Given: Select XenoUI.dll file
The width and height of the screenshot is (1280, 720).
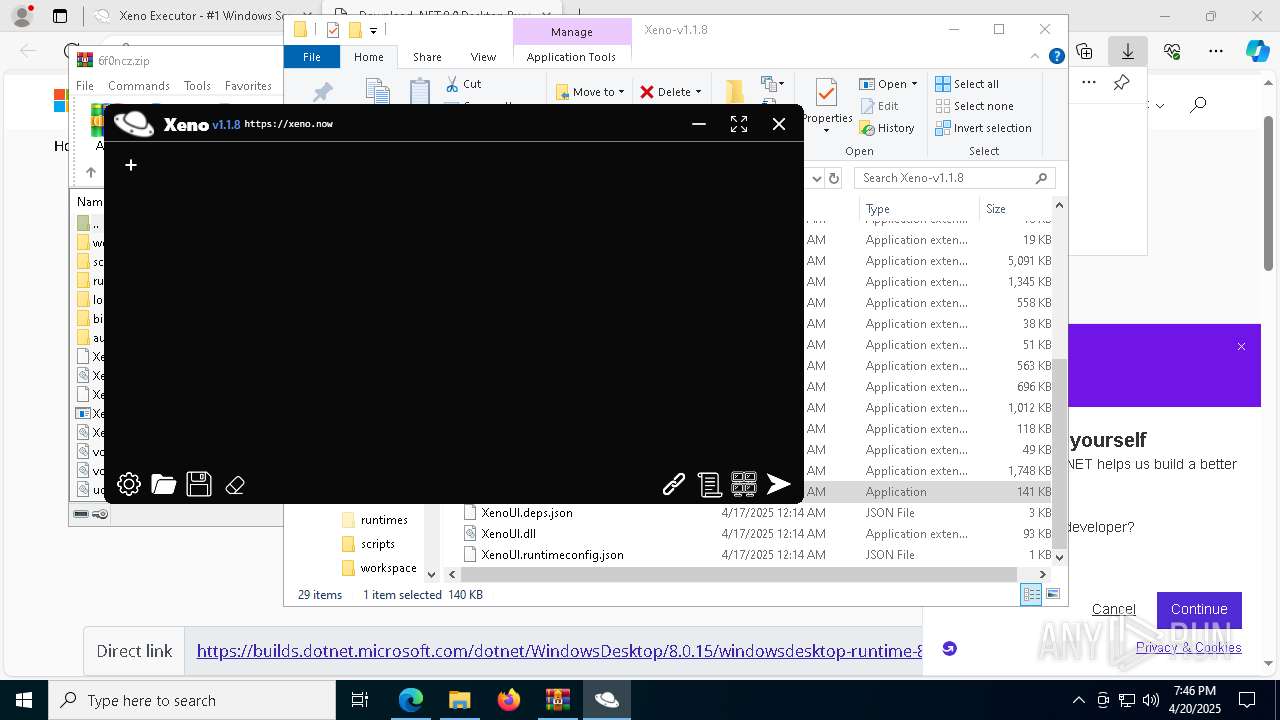Looking at the screenshot, I should pyautogui.click(x=508, y=534).
